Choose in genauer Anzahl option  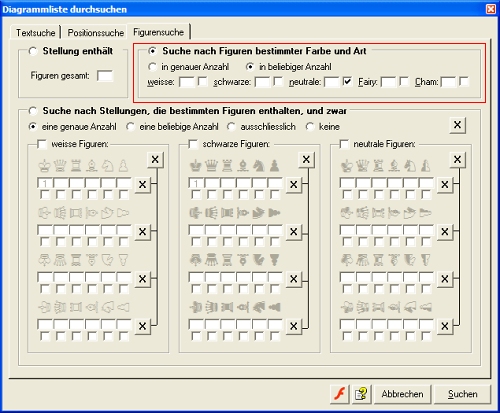152,67
